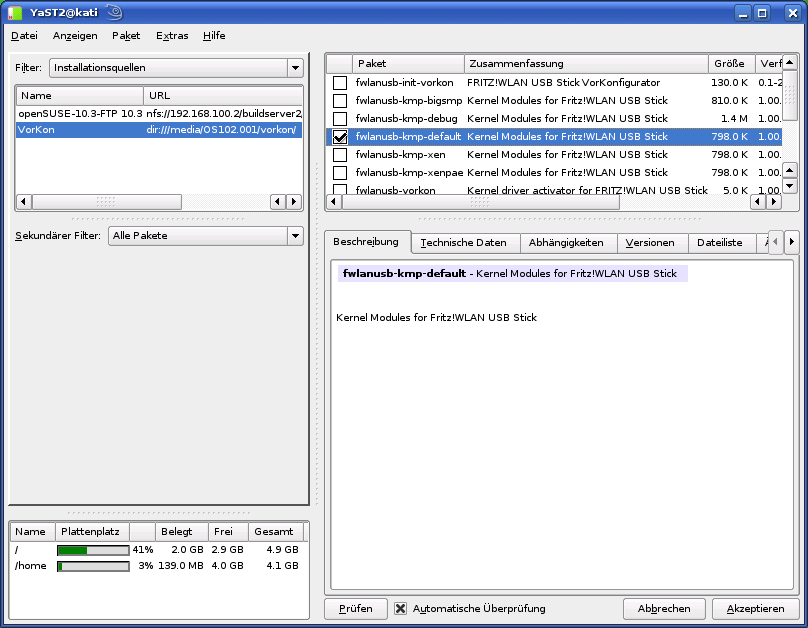Image resolution: width=808 pixels, height=628 pixels.
Task: Toggle fwlanusb-vorkon package checkbox
Action: [x=340, y=190]
